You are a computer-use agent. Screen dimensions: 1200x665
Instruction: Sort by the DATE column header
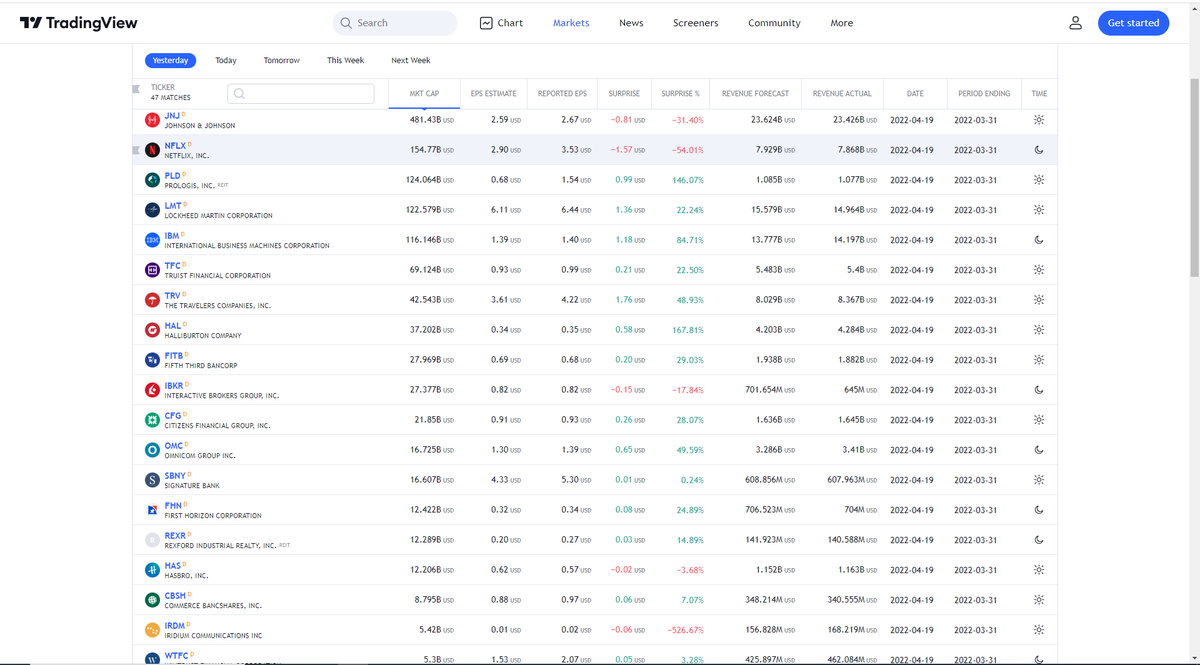[x=915, y=94]
